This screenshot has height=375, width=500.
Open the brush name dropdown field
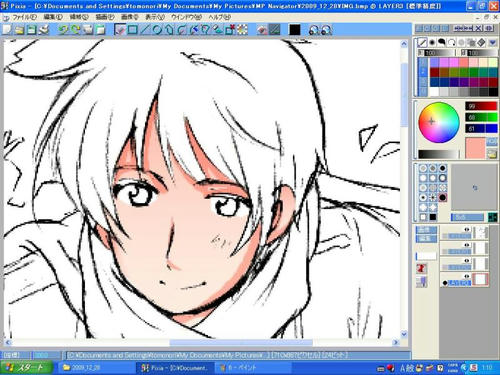click(467, 217)
